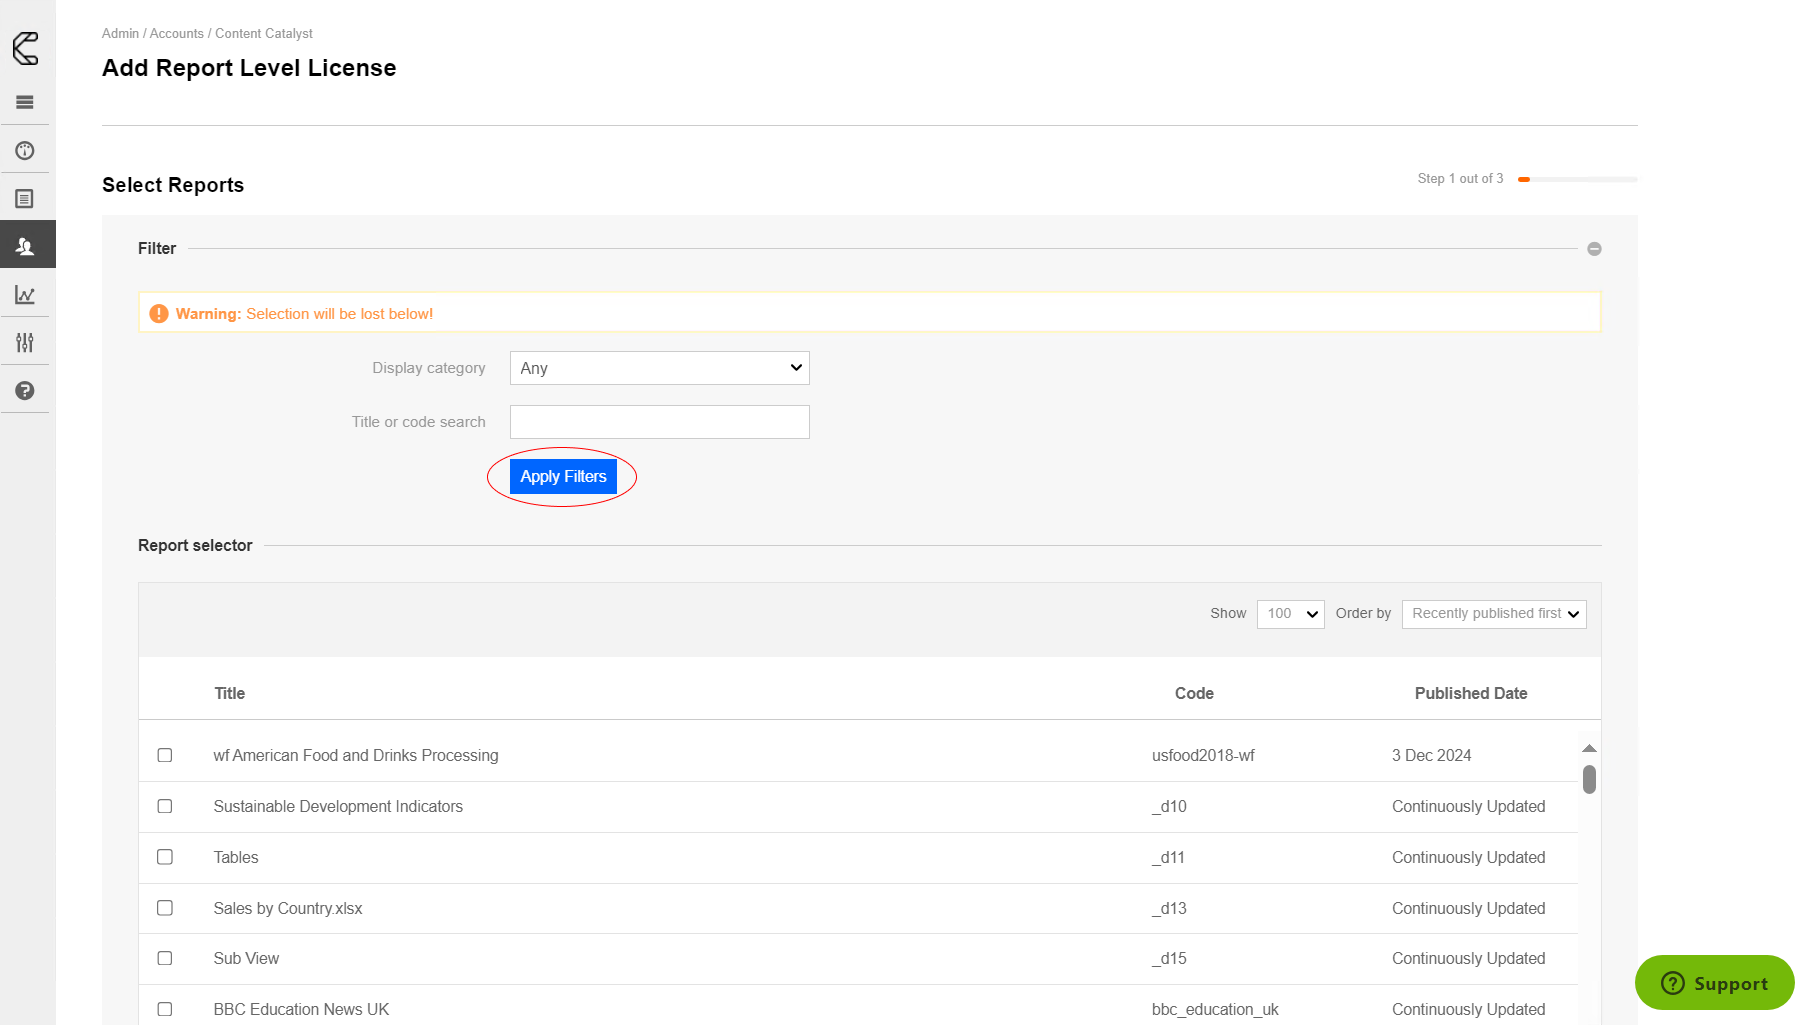Focus the Title or code search field
The width and height of the screenshot is (1814, 1025).
(659, 422)
